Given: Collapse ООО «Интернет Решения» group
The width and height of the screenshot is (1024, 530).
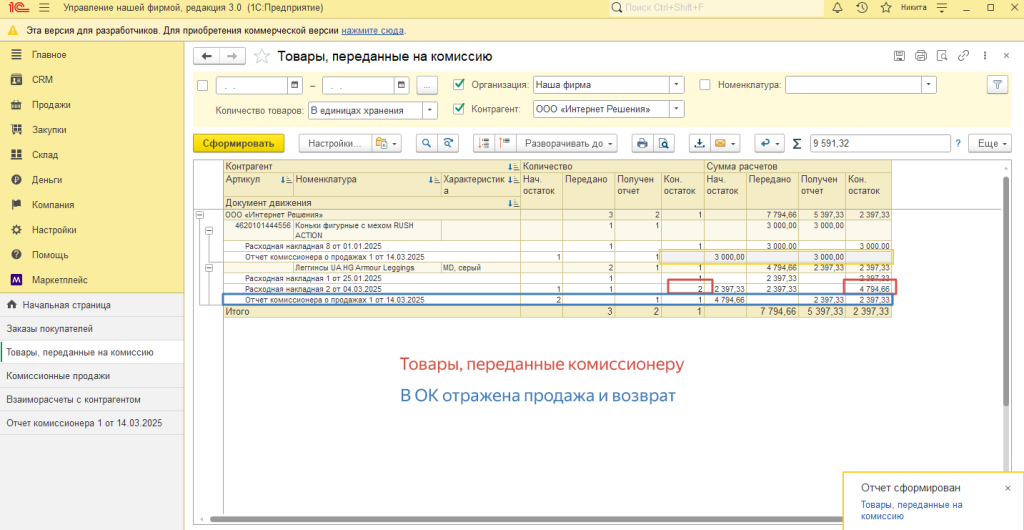Looking at the screenshot, I should tap(201, 215).
